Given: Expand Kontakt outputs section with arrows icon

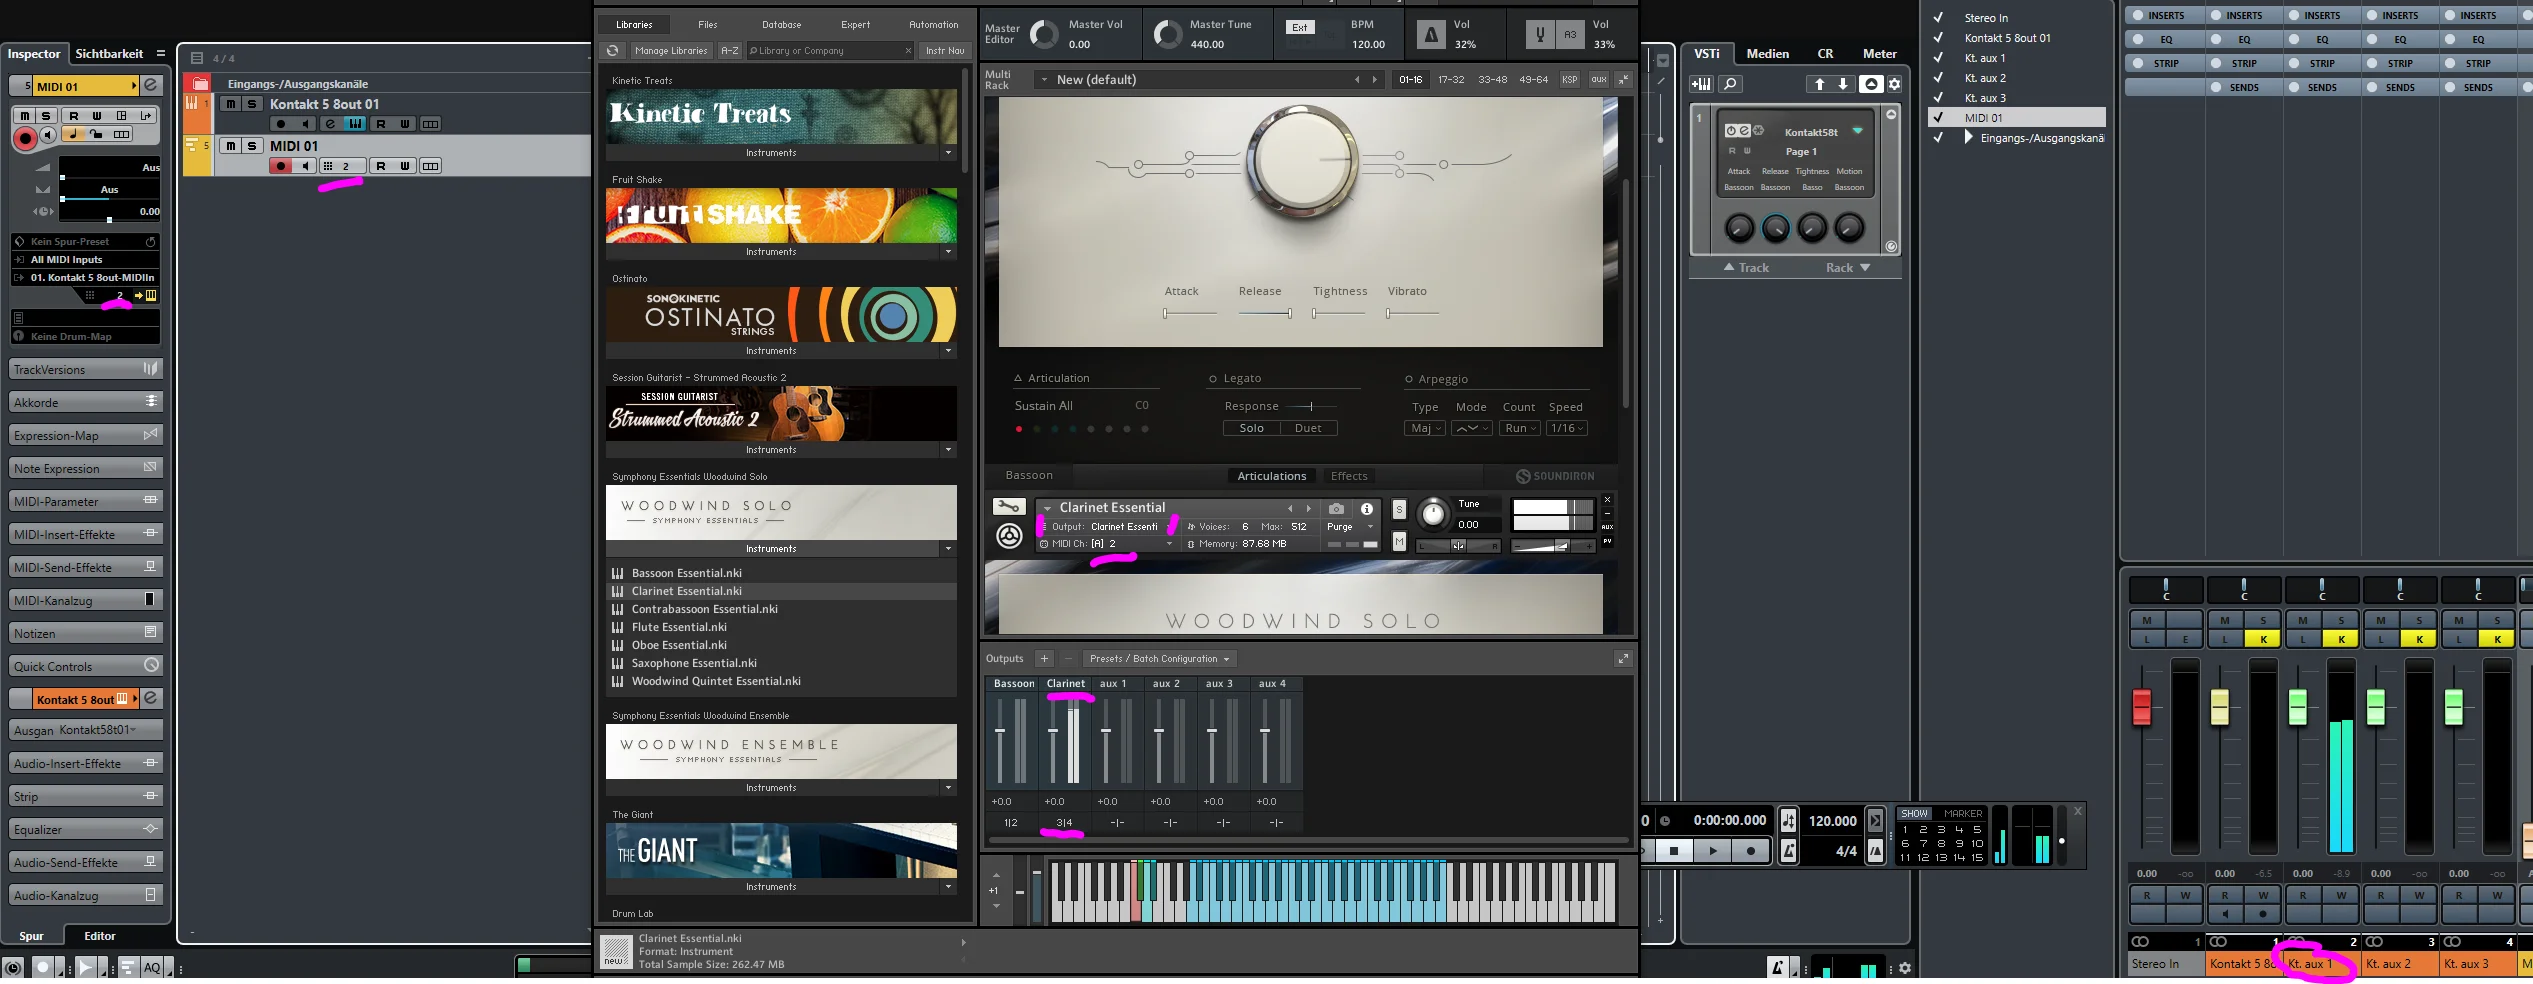Looking at the screenshot, I should click(x=1623, y=659).
